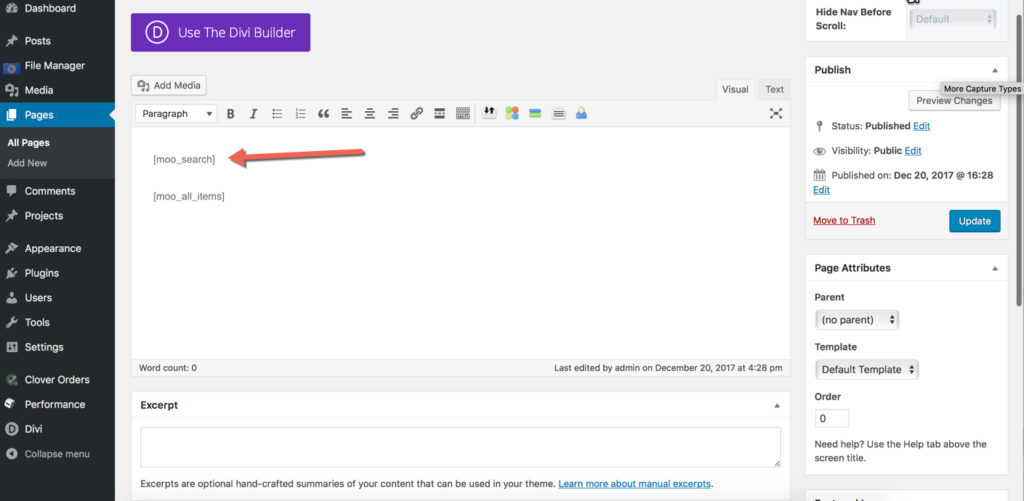This screenshot has height=501, width=1024.
Task: Open Hide Nav Before Scroll dropdown
Action: (x=953, y=19)
